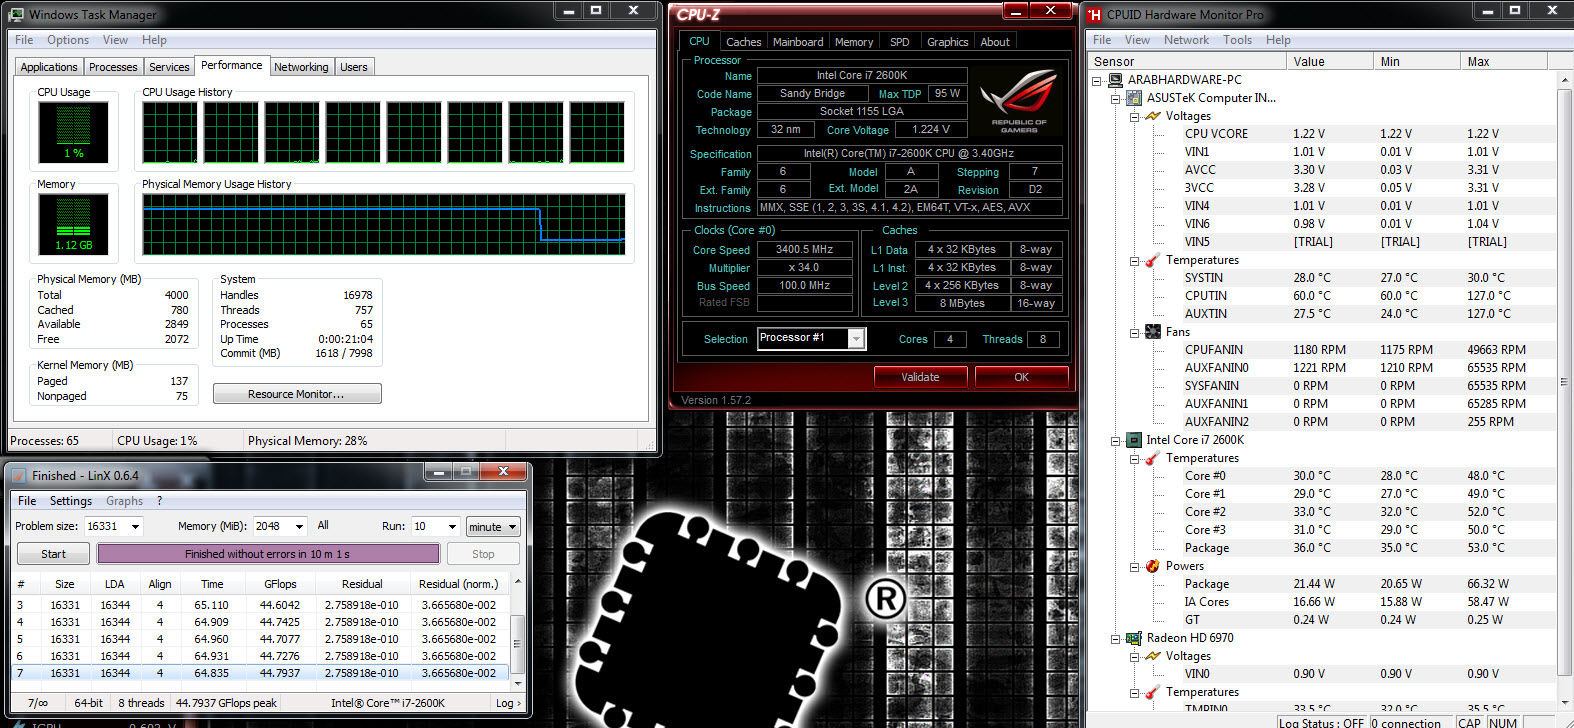Click the lightning Voltages icon under ASUSTeK

1152,116
